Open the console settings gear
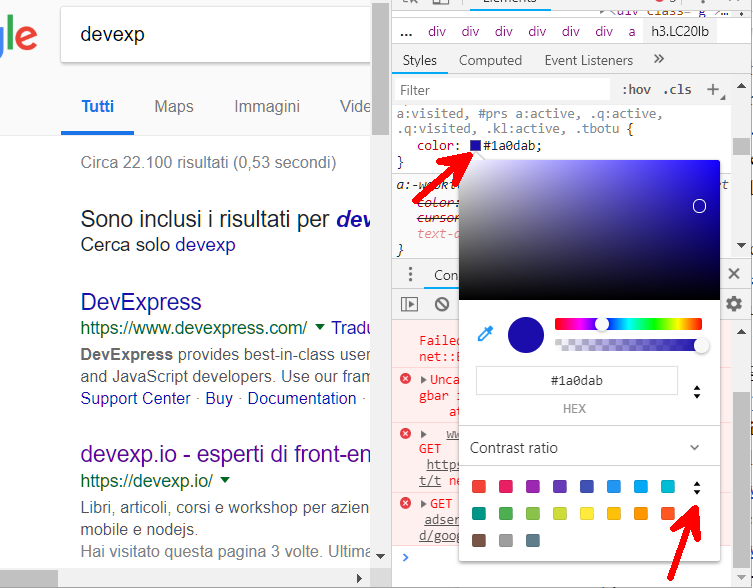 point(734,304)
